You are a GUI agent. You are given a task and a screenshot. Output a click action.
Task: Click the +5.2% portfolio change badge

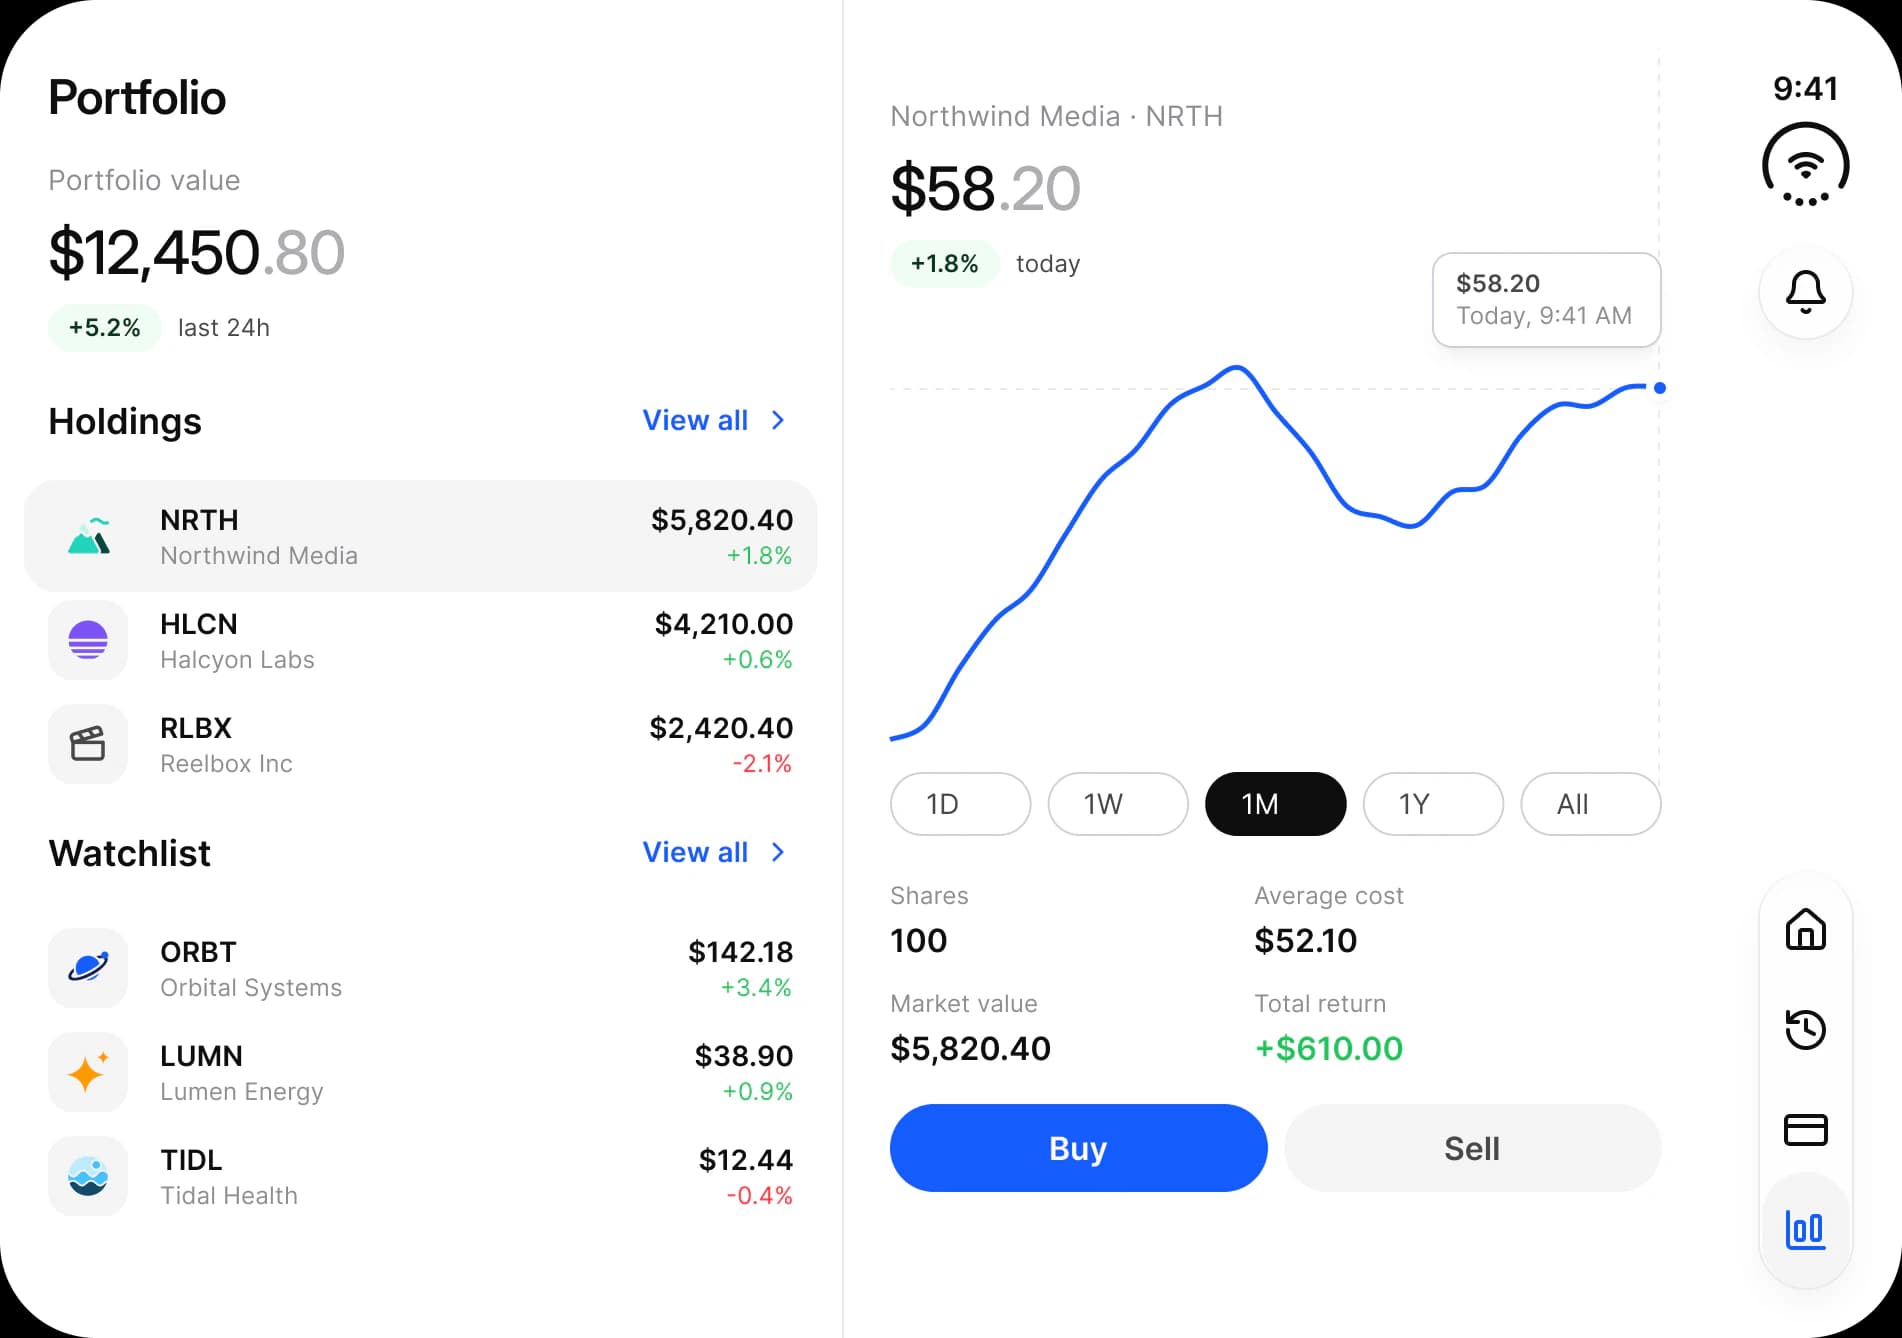(x=104, y=328)
